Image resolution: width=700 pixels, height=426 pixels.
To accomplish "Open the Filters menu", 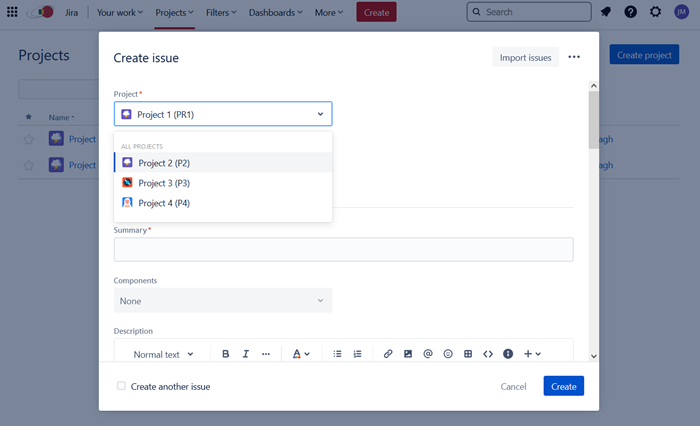I will (x=221, y=13).
